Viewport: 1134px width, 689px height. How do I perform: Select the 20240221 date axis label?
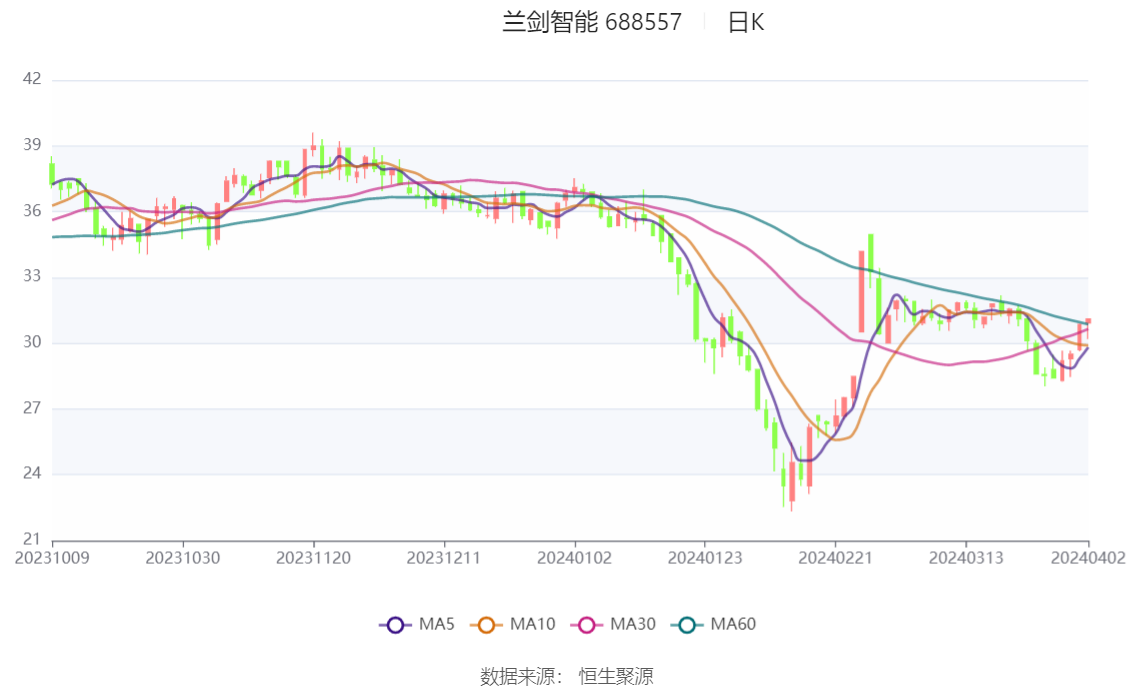[835, 558]
